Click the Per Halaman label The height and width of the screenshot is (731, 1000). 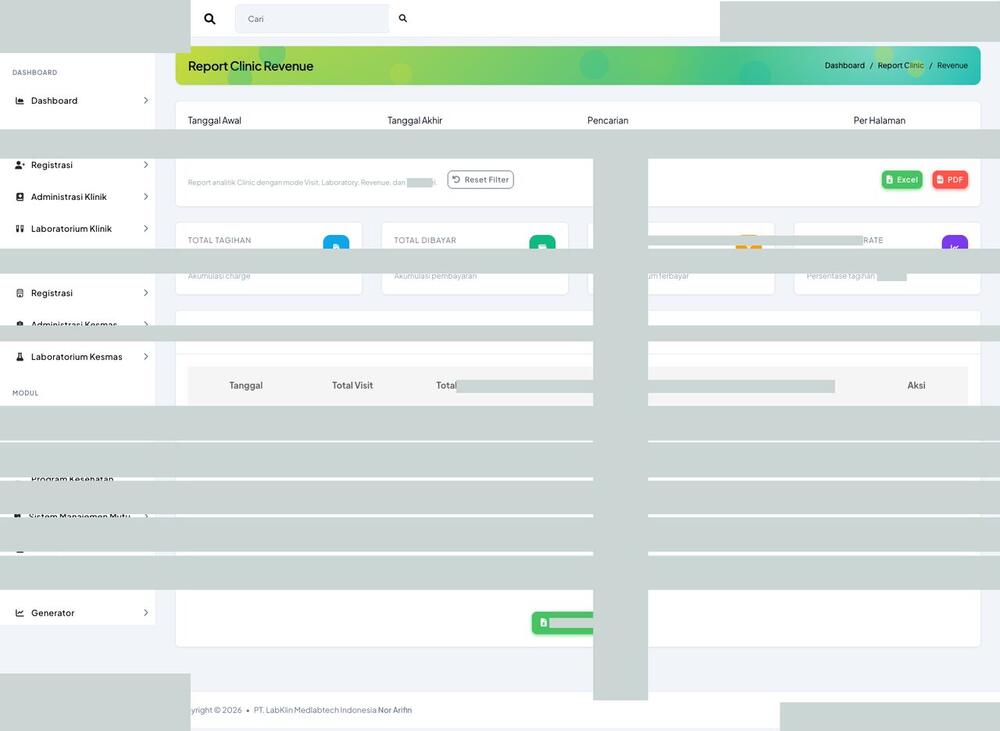[x=879, y=121]
